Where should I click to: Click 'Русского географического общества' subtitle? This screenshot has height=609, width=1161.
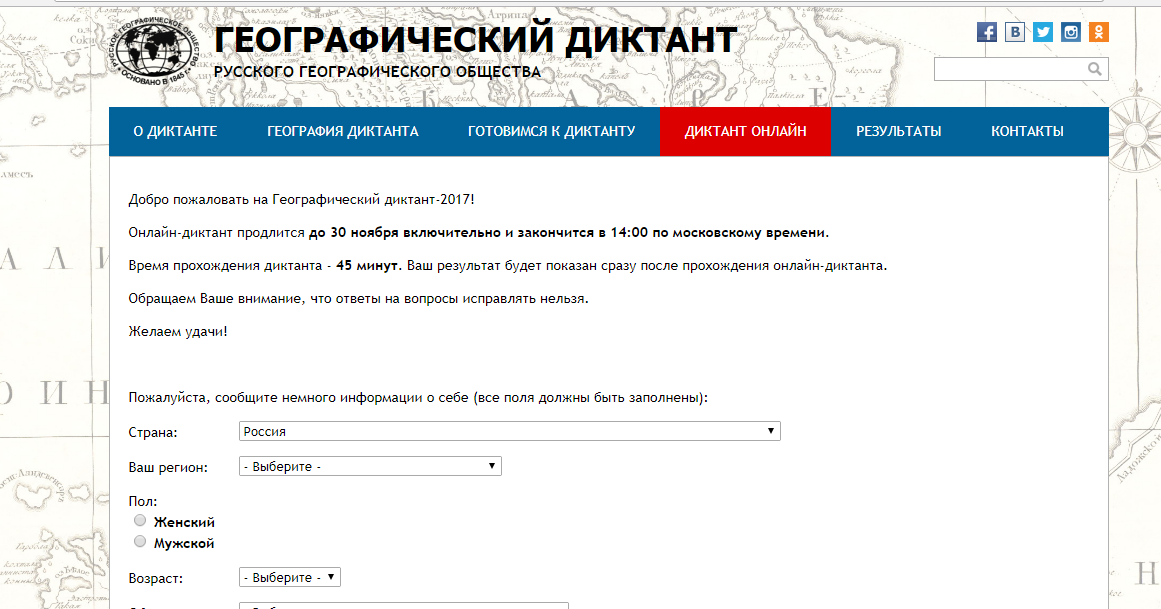click(378, 72)
